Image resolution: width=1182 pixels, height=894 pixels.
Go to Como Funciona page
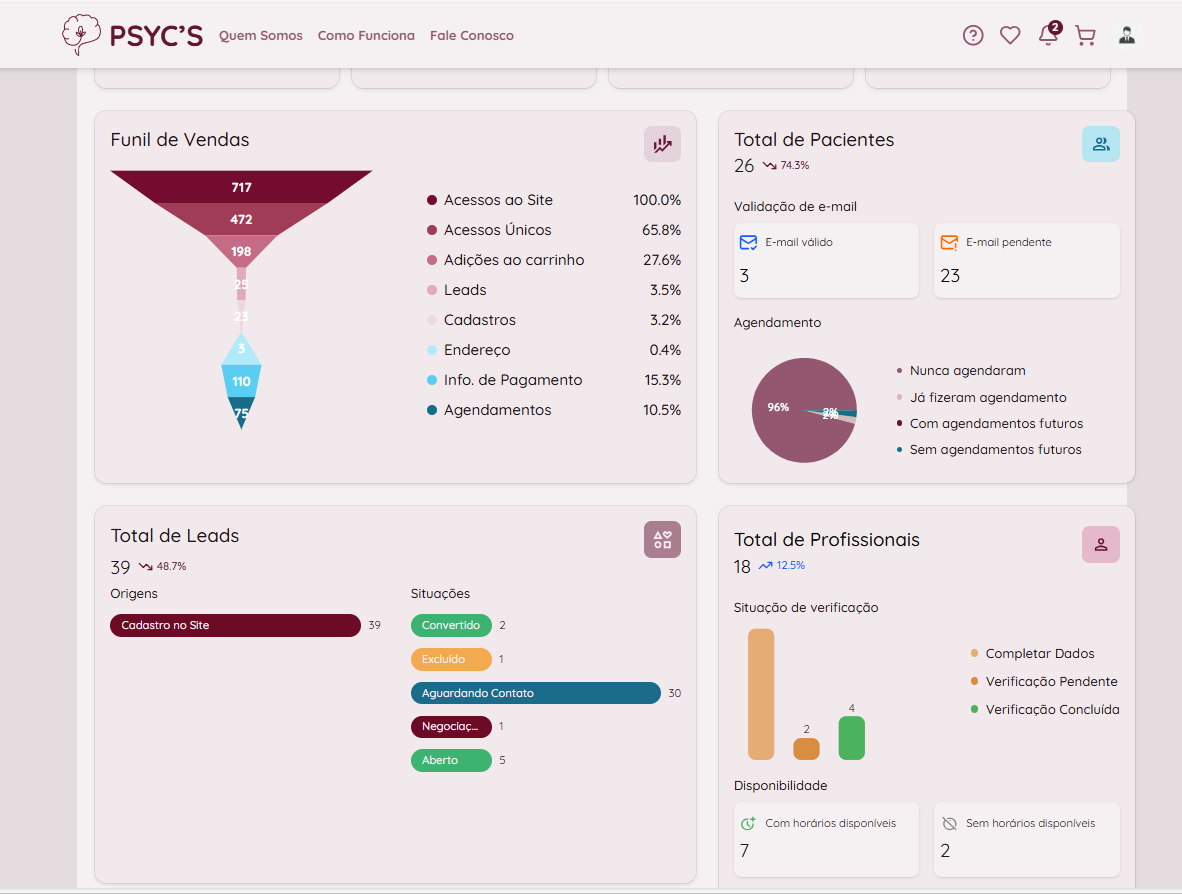point(366,35)
